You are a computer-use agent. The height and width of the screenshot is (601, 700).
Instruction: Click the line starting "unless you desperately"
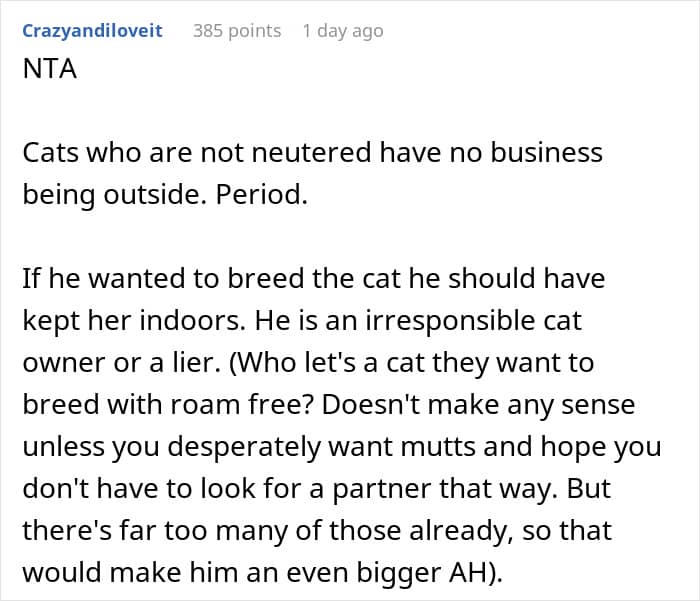pos(341,446)
